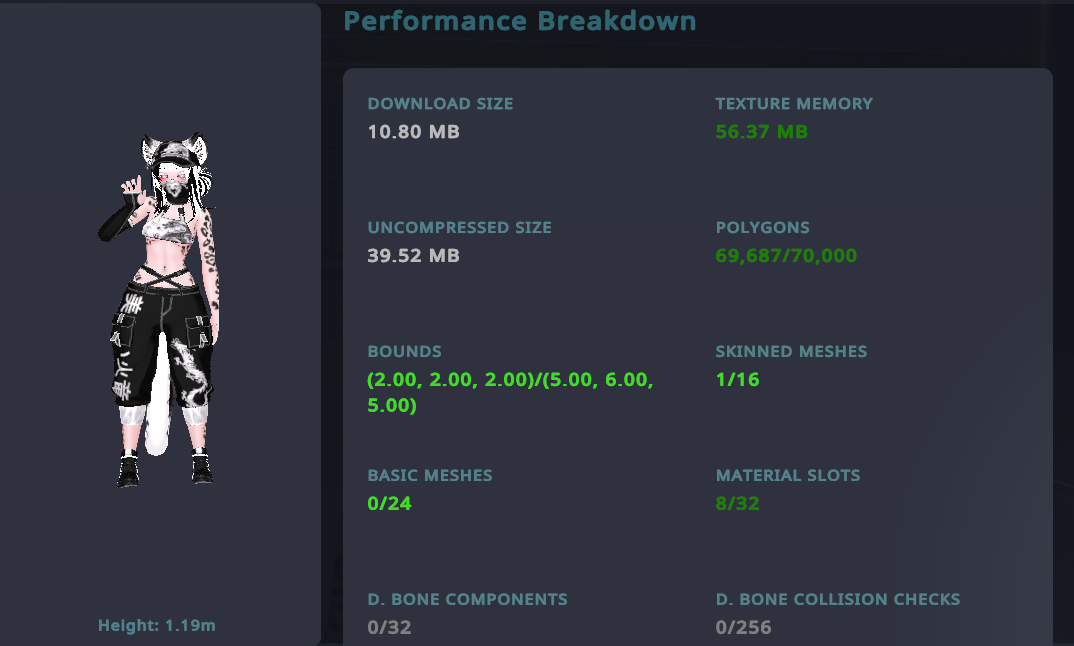Viewport: 1074px width, 646px height.
Task: Select the Skinned Meshes label
Action: point(791,351)
